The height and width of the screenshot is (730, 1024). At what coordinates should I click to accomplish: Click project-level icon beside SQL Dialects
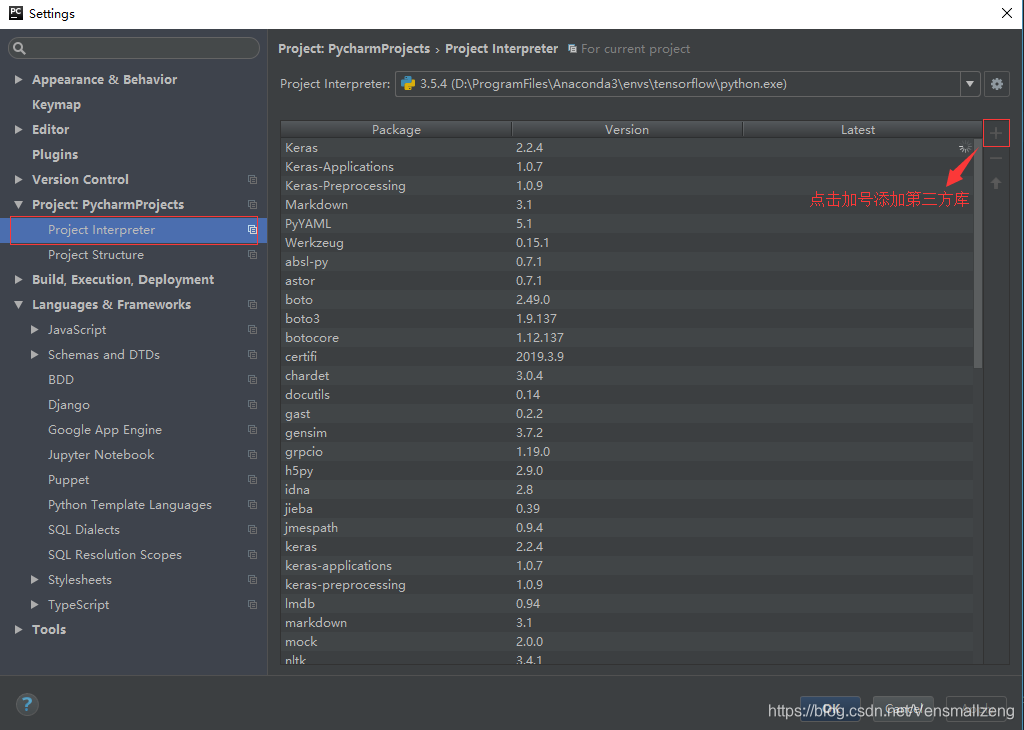tap(252, 530)
